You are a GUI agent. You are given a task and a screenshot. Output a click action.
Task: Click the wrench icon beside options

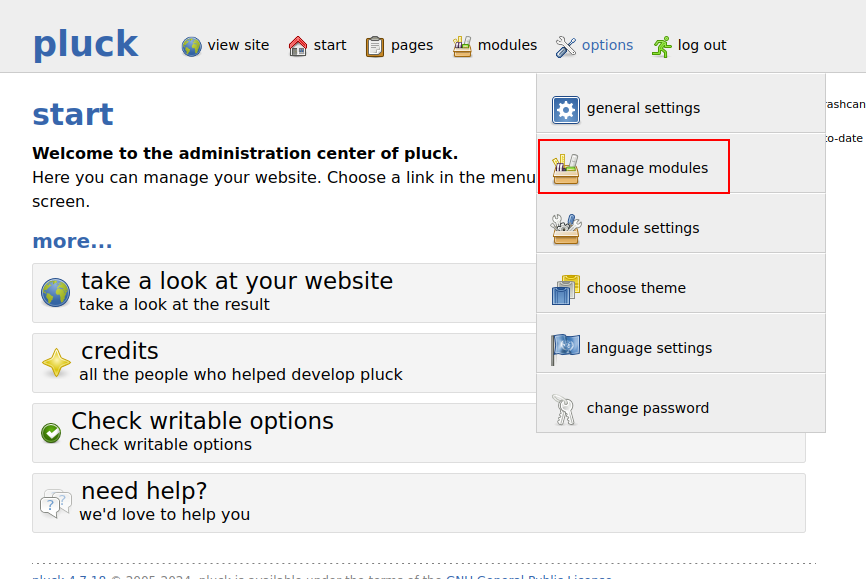(566, 46)
